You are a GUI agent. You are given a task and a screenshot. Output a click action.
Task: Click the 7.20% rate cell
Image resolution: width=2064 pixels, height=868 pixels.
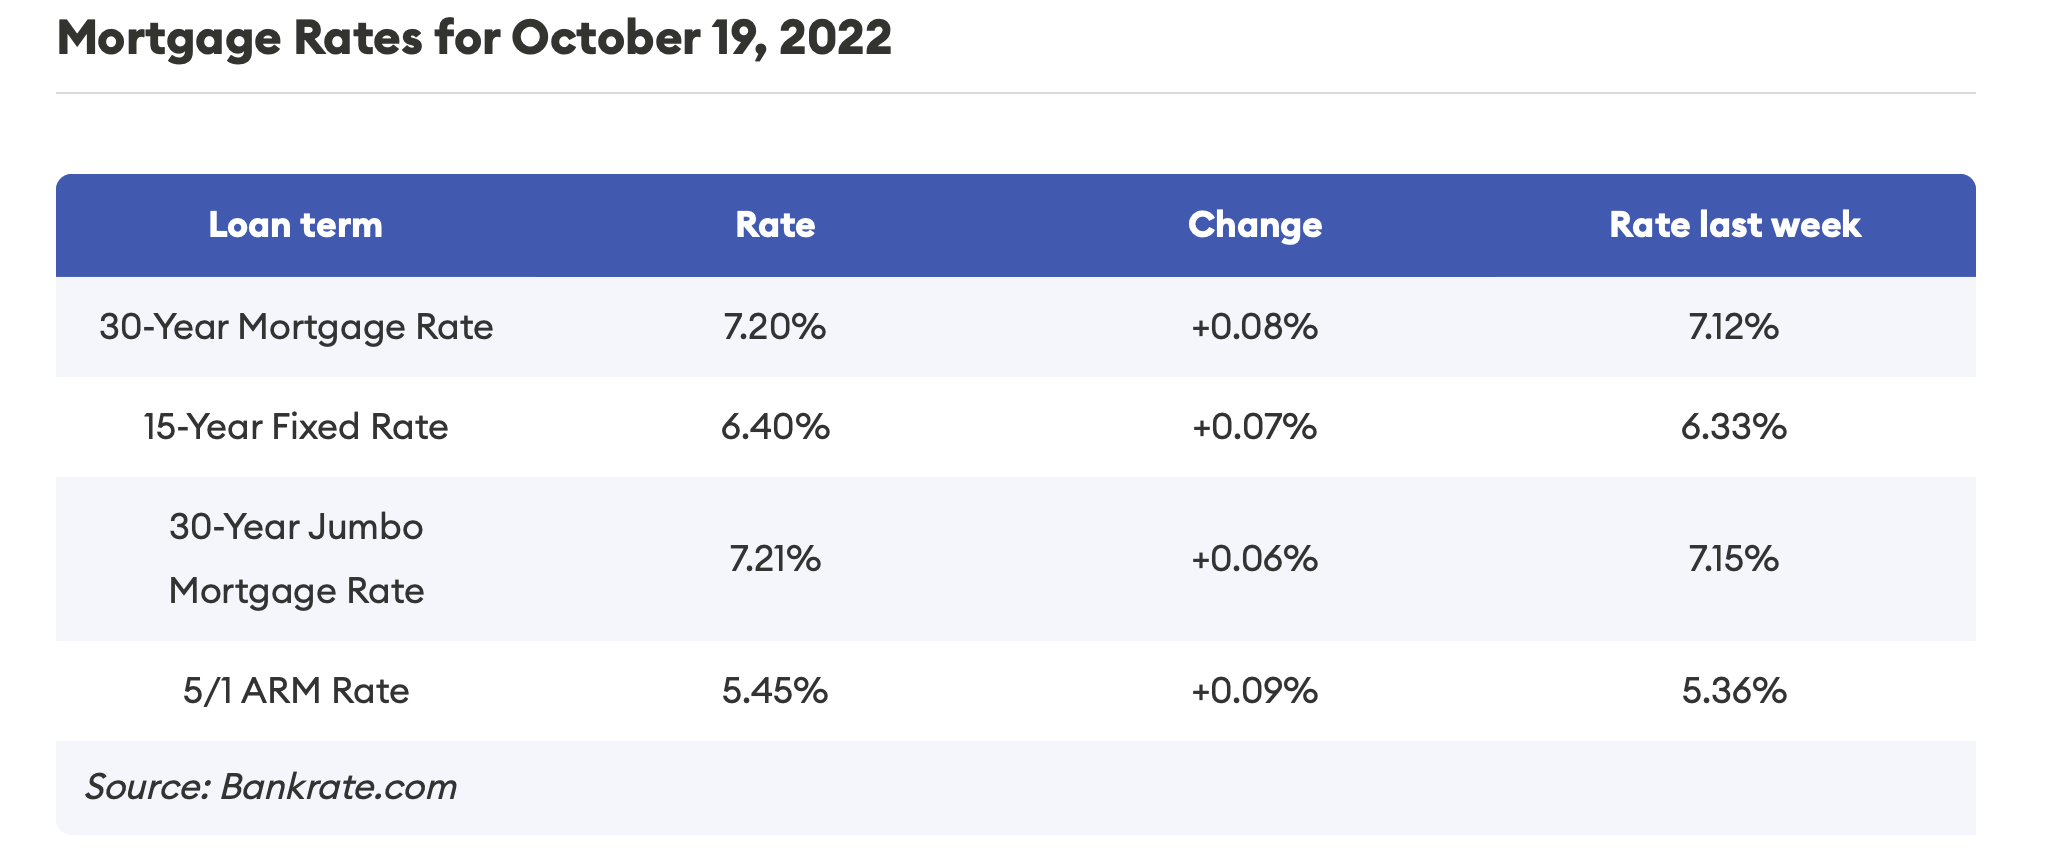point(775,327)
